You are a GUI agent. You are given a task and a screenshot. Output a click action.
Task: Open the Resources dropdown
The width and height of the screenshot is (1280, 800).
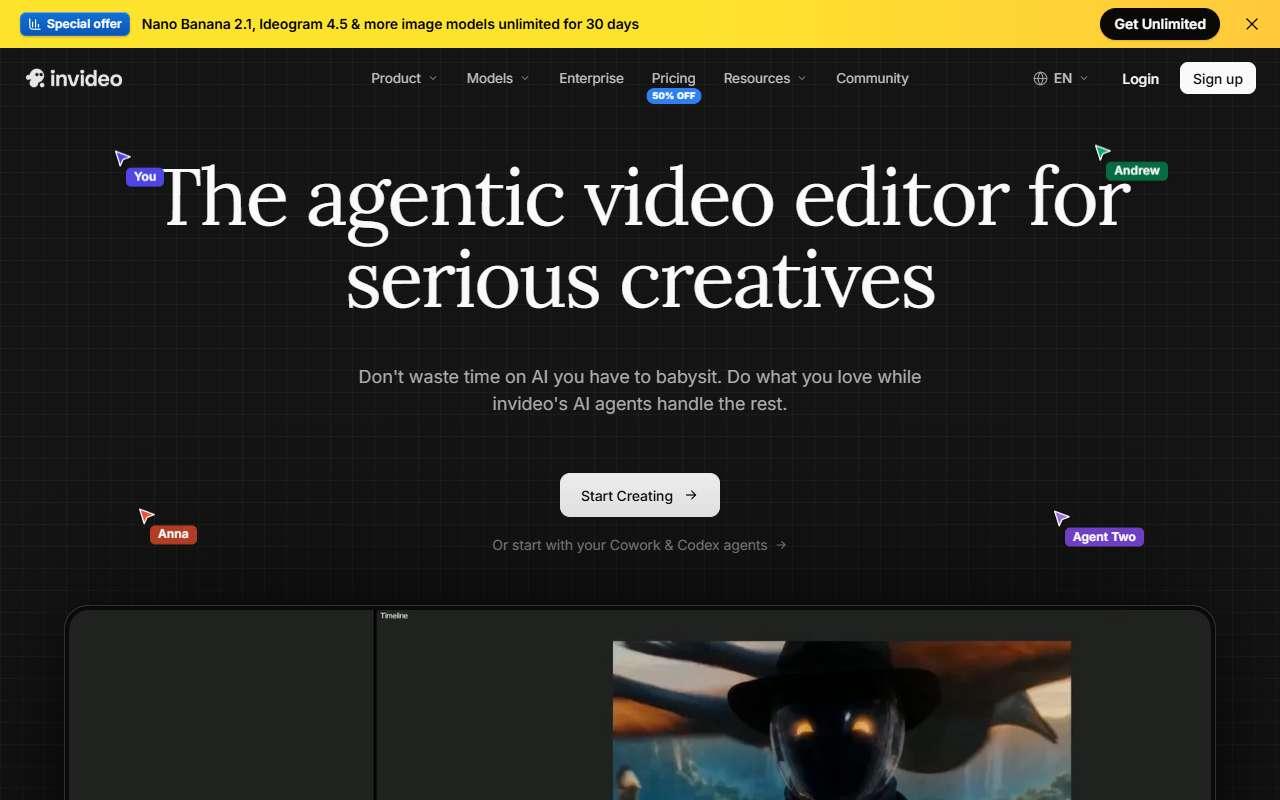click(x=765, y=78)
